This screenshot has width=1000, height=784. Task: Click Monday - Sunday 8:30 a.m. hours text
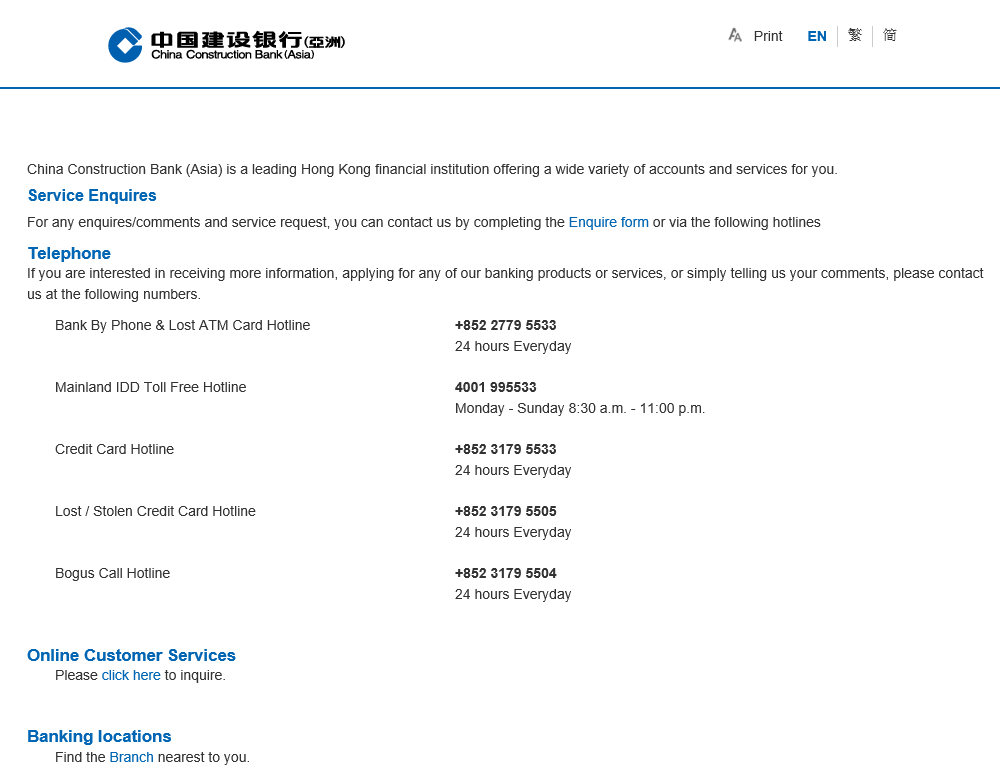(x=580, y=408)
